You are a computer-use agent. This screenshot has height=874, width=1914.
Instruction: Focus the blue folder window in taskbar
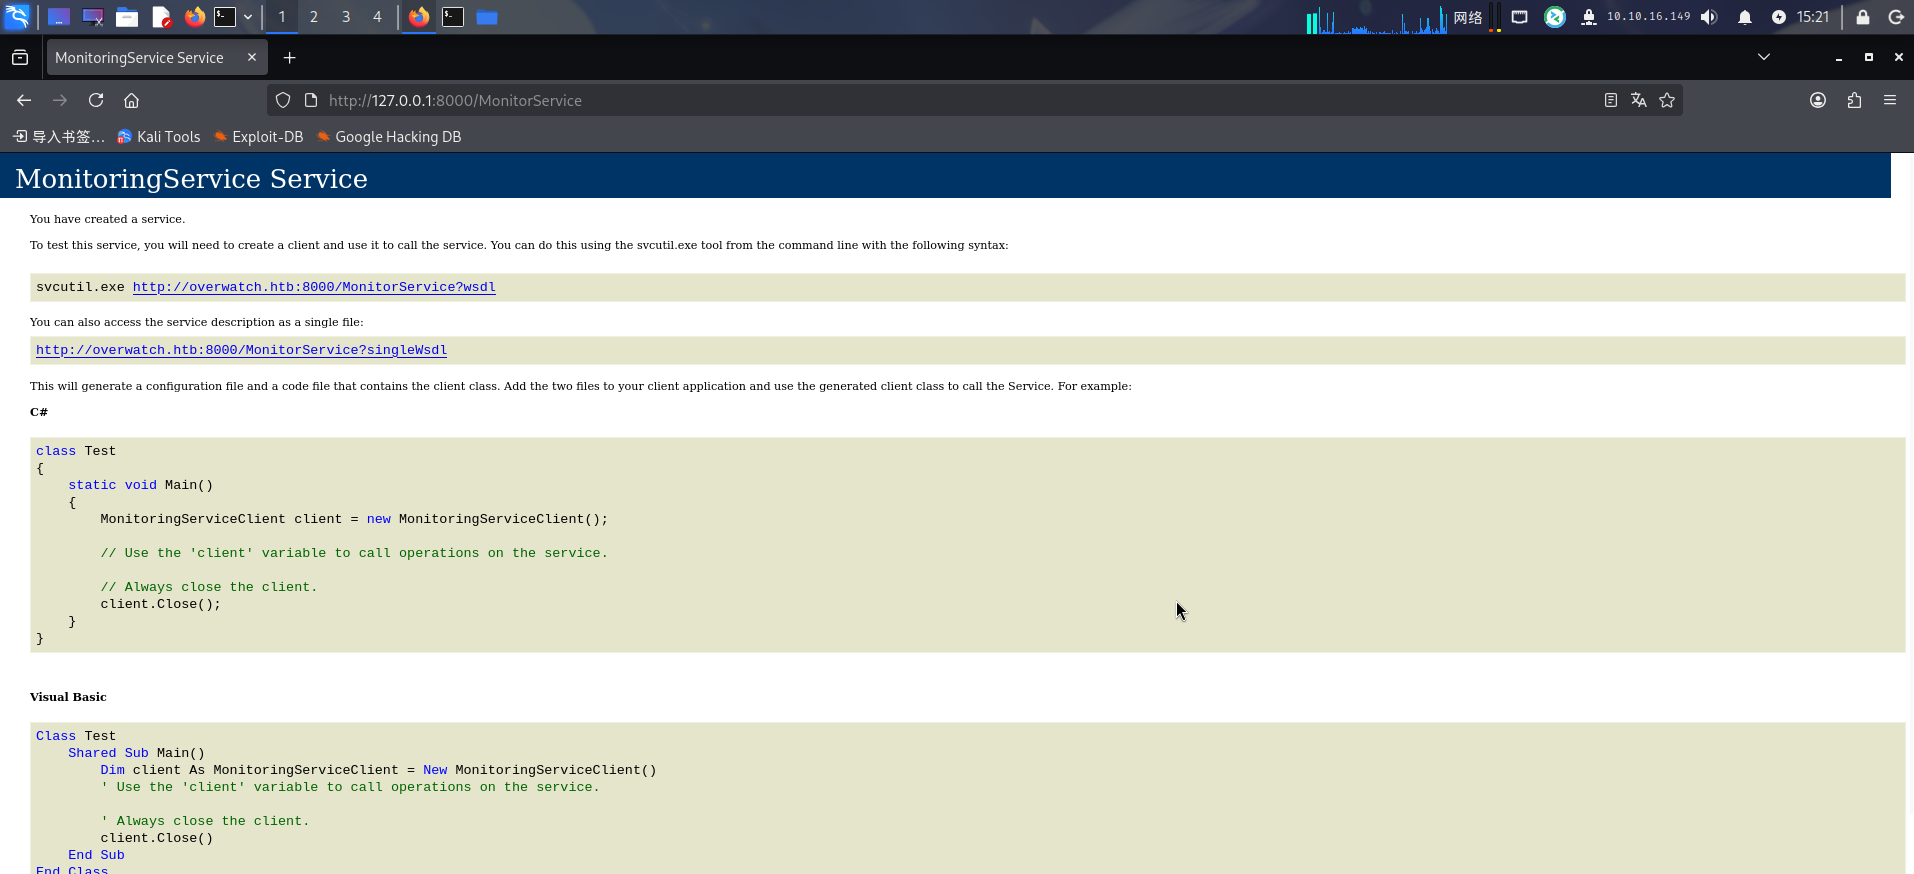click(487, 17)
